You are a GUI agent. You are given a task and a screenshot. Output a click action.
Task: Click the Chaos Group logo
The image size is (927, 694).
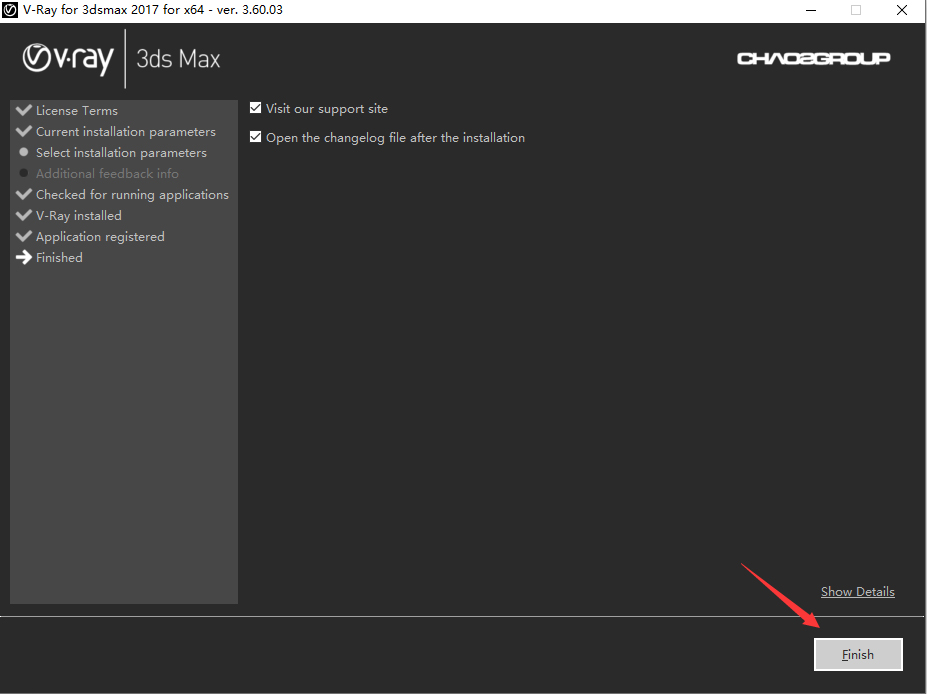click(813, 58)
